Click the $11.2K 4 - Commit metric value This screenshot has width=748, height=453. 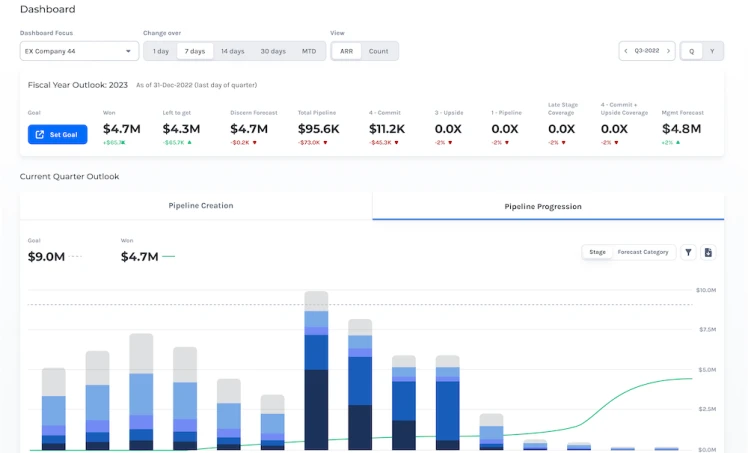pos(386,129)
